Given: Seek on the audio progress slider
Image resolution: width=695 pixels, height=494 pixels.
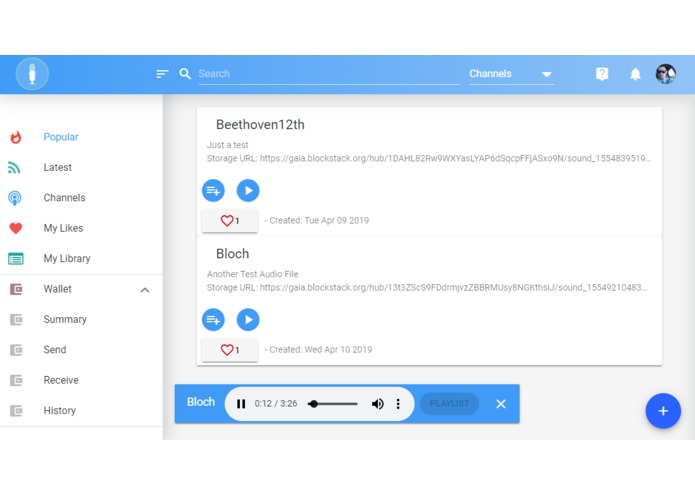Looking at the screenshot, I should [x=333, y=404].
